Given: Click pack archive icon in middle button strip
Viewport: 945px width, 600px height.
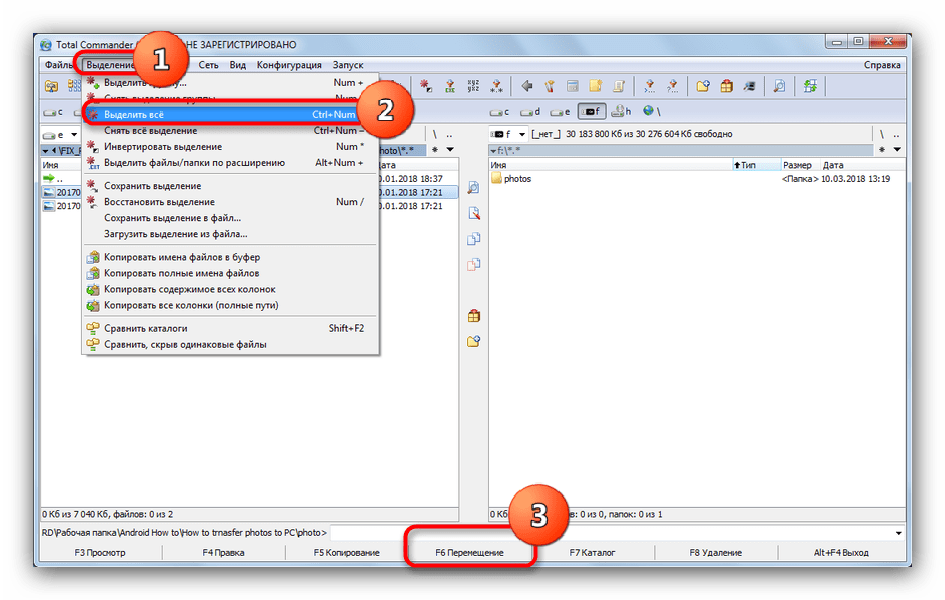Looking at the screenshot, I should (x=474, y=316).
